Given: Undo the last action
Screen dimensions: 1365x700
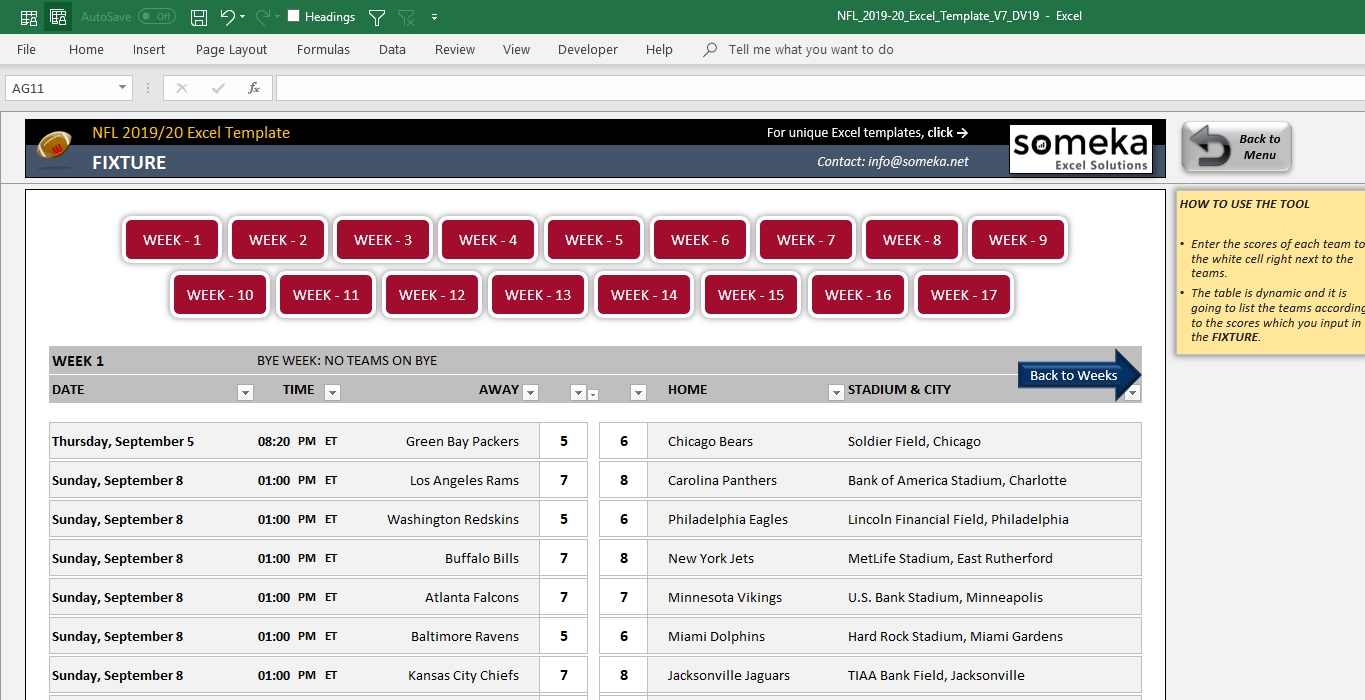Looking at the screenshot, I should click(x=227, y=17).
